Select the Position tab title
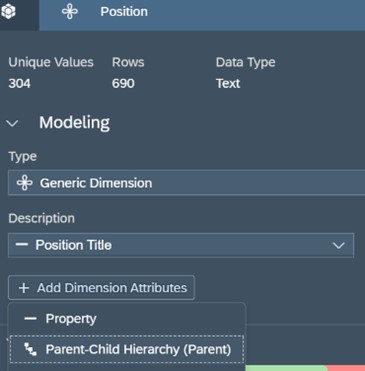Screen dimensions: 365x371 124,12
